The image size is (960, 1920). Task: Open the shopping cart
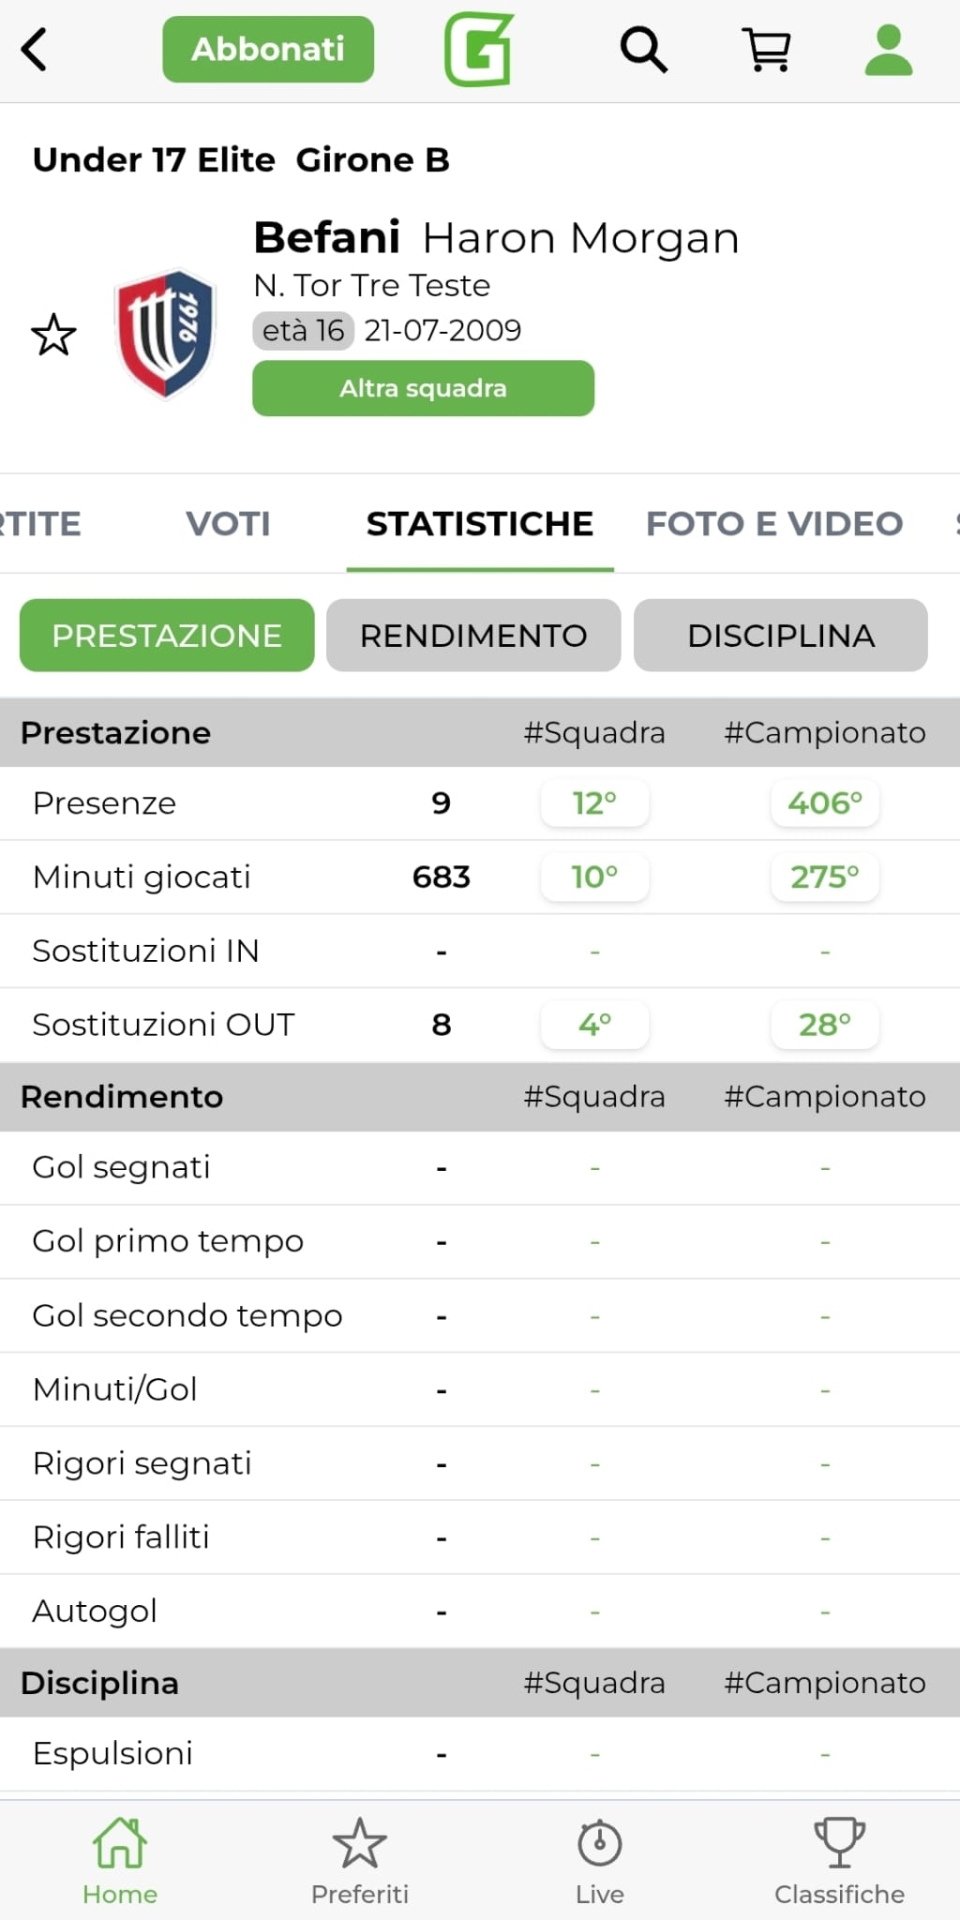click(x=766, y=49)
